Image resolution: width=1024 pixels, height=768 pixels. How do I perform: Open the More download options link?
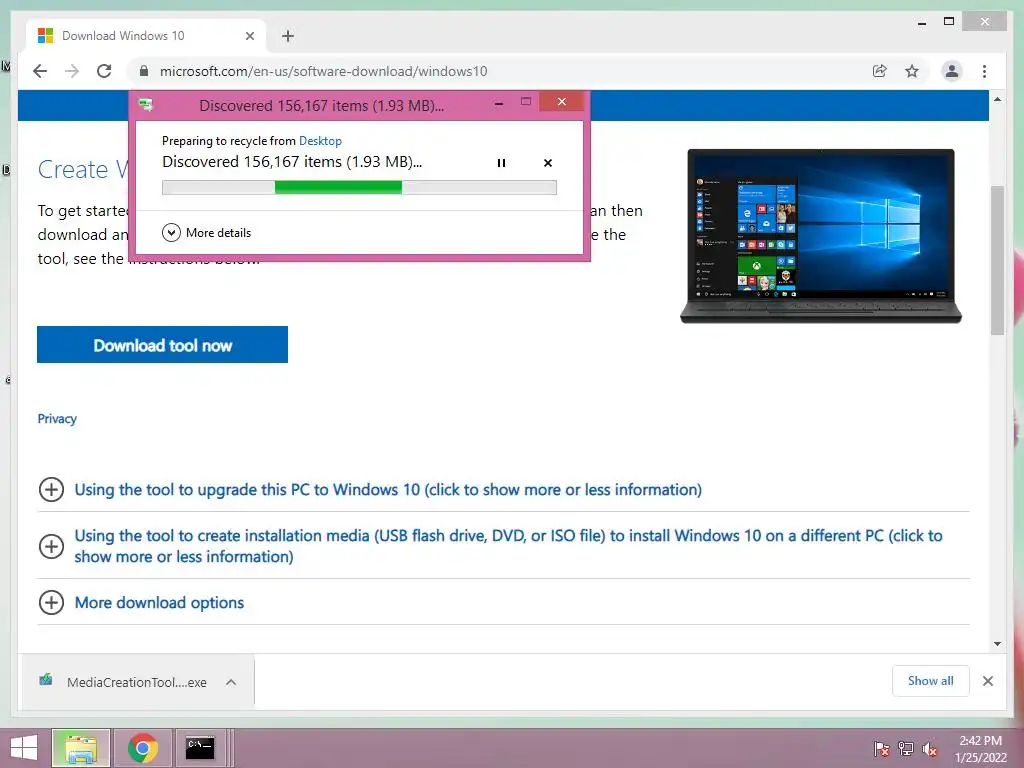(x=159, y=602)
